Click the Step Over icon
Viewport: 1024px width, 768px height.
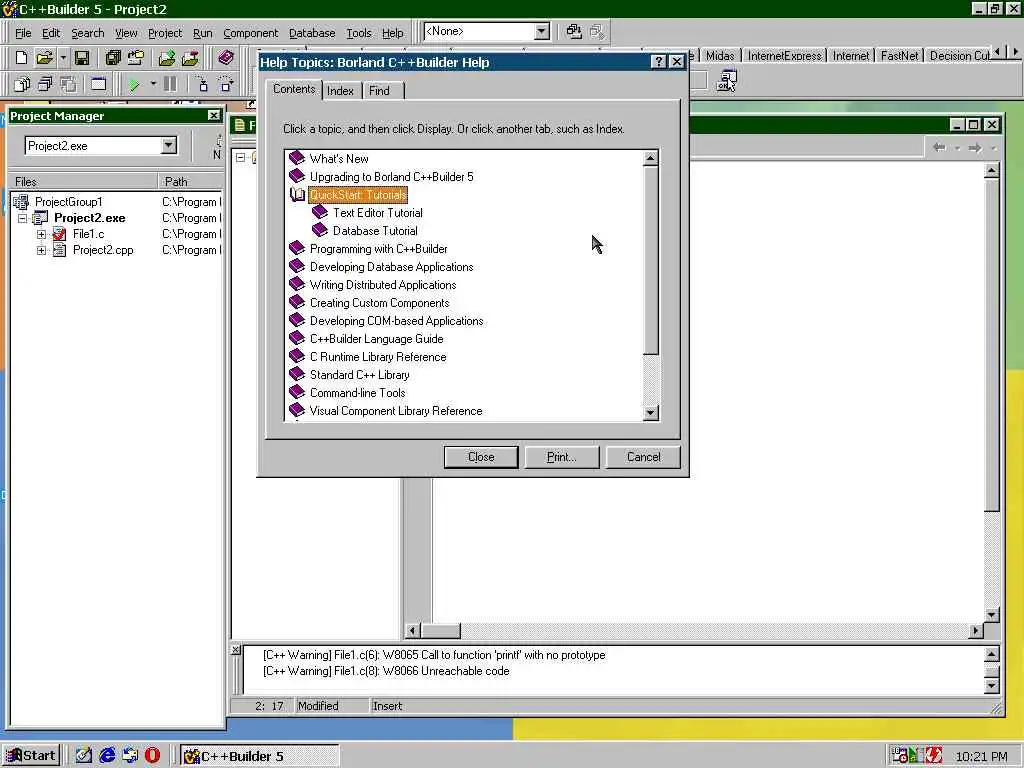[x=226, y=84]
